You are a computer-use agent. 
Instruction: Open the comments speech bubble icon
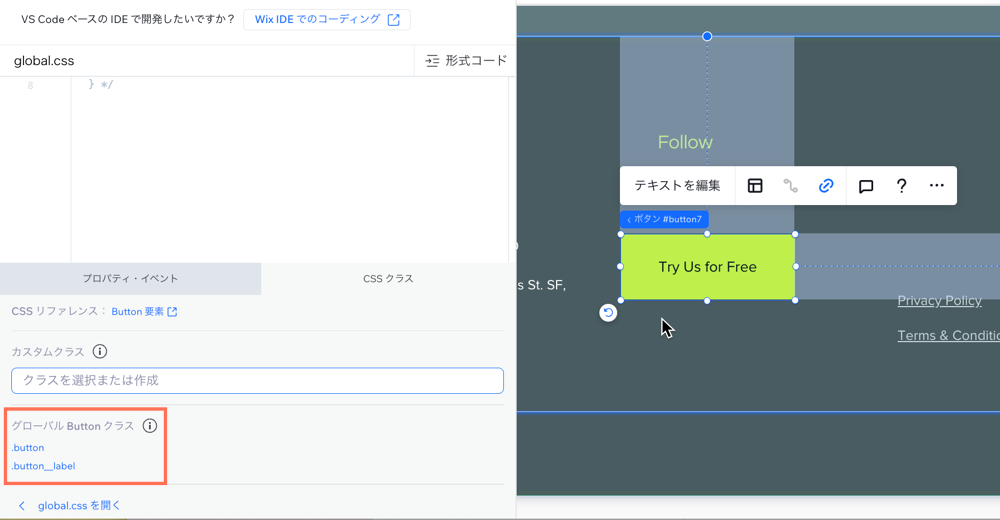coord(866,186)
